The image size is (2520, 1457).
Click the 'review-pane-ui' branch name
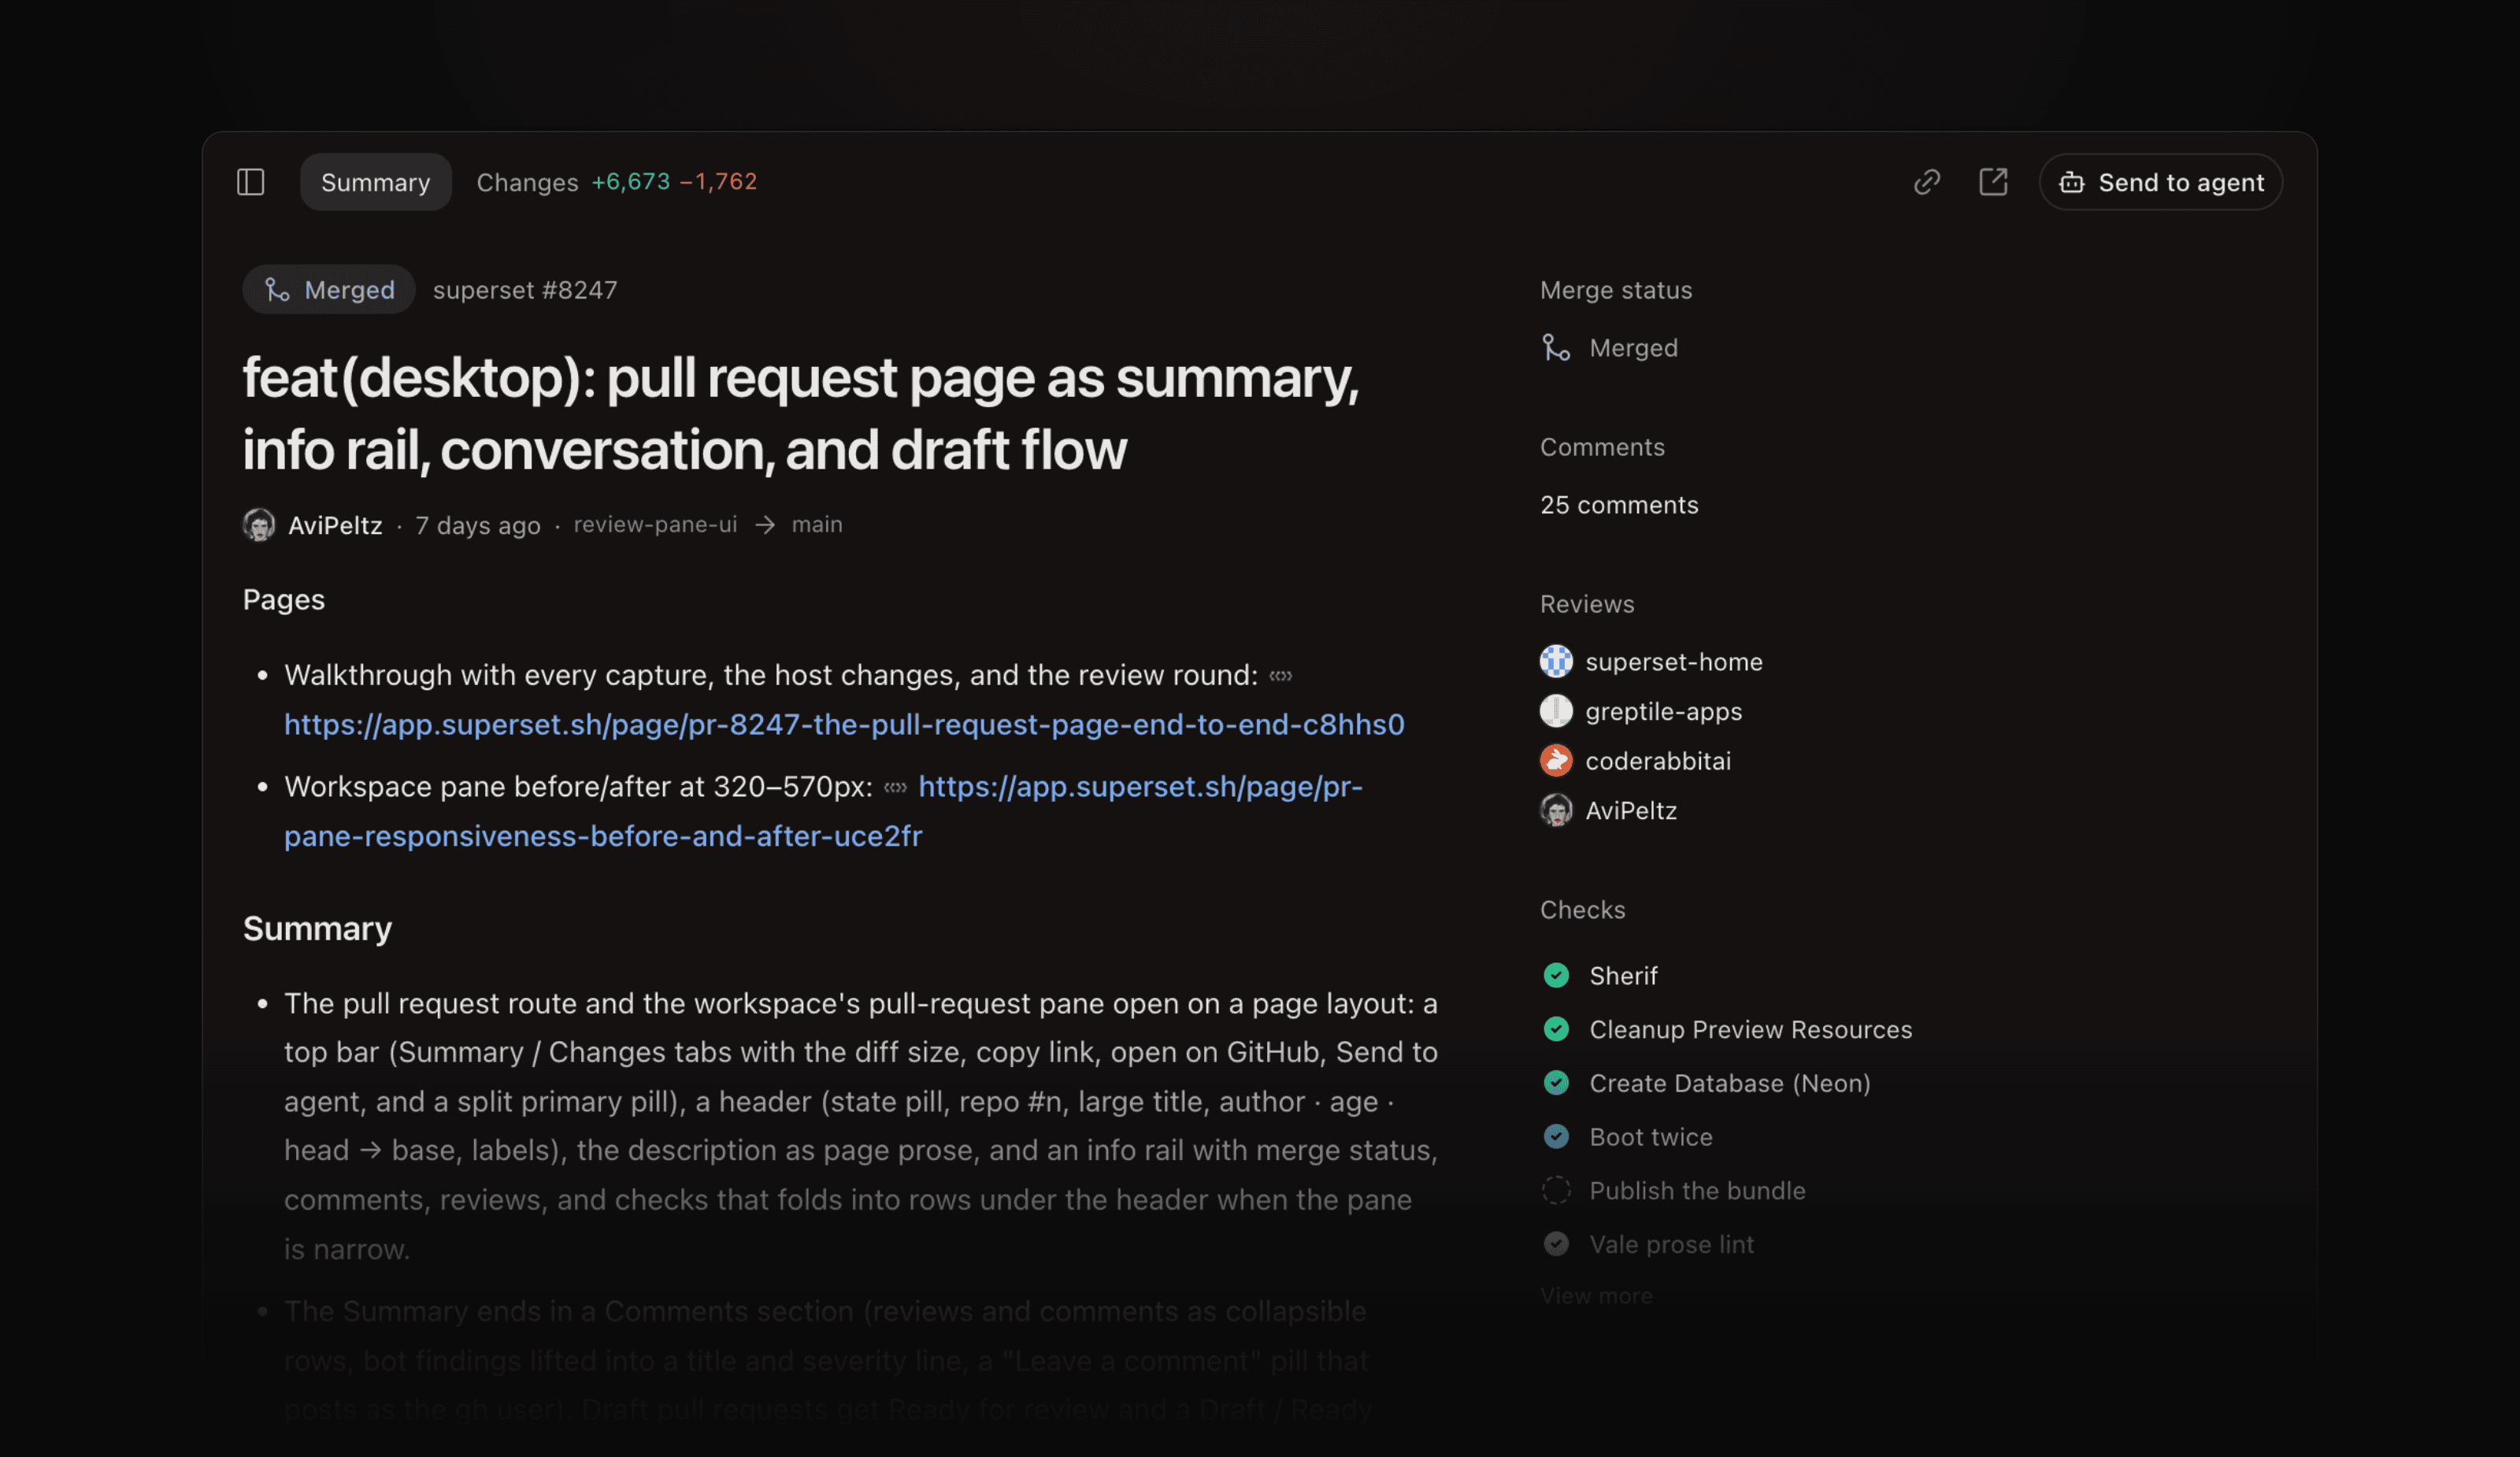click(x=655, y=525)
